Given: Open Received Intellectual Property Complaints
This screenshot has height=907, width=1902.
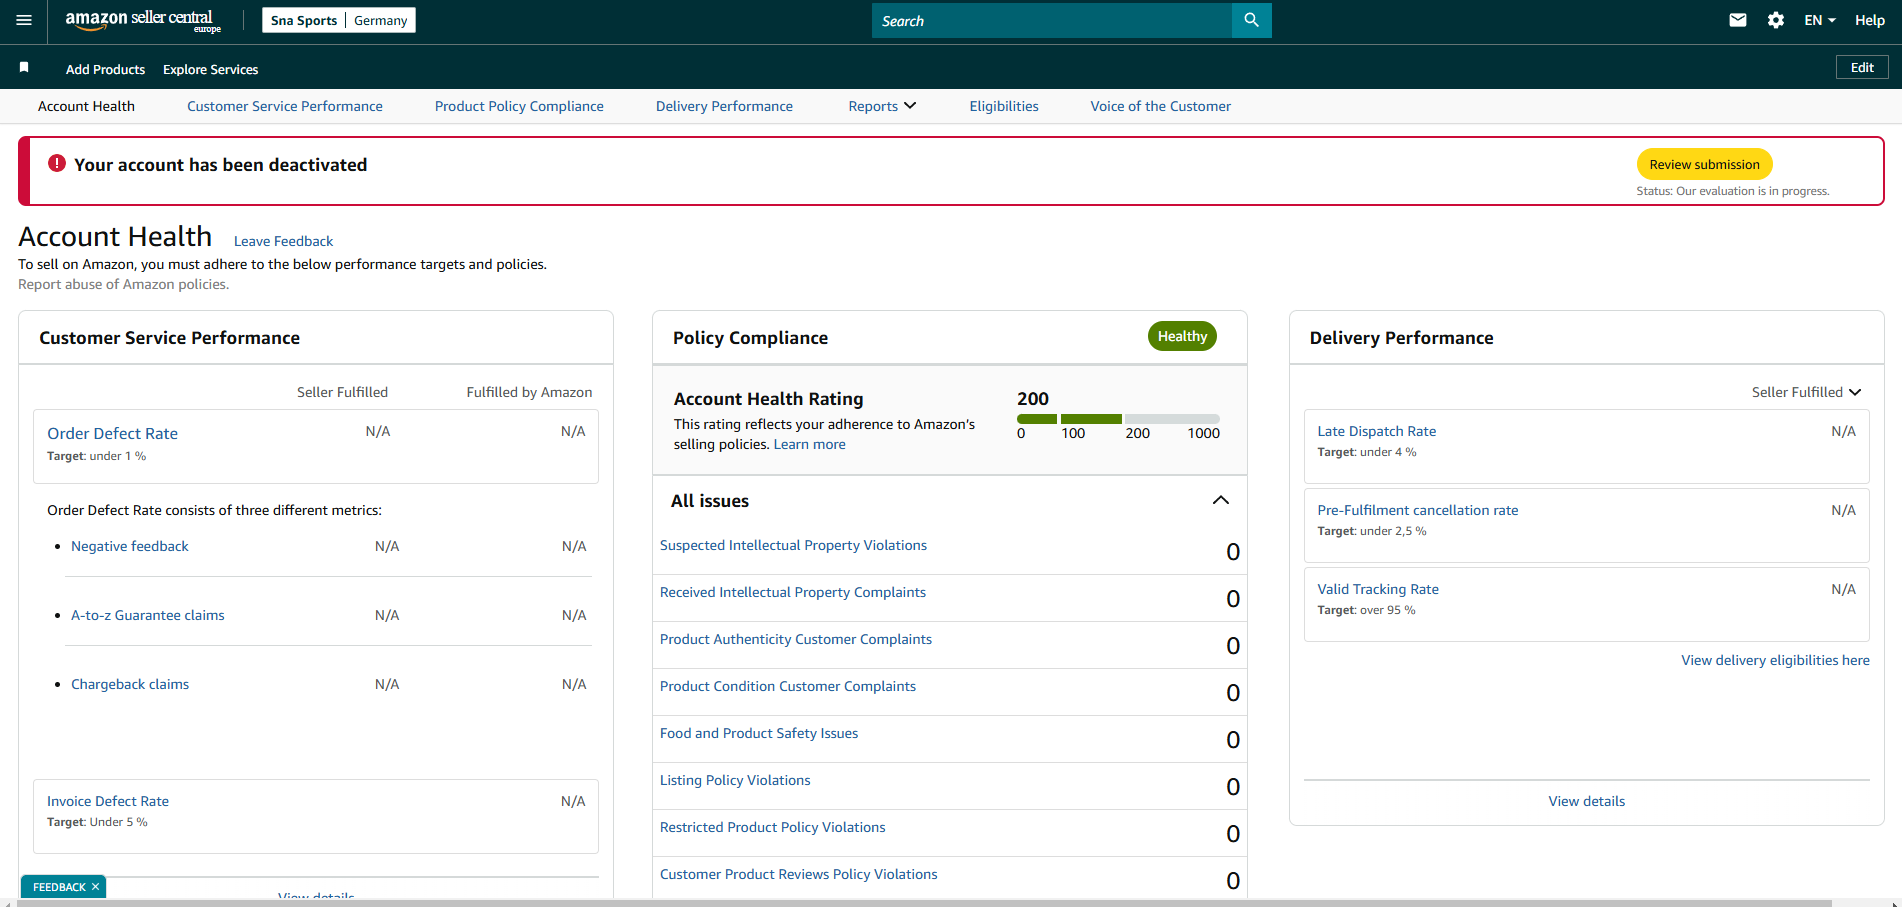Looking at the screenshot, I should (x=793, y=592).
